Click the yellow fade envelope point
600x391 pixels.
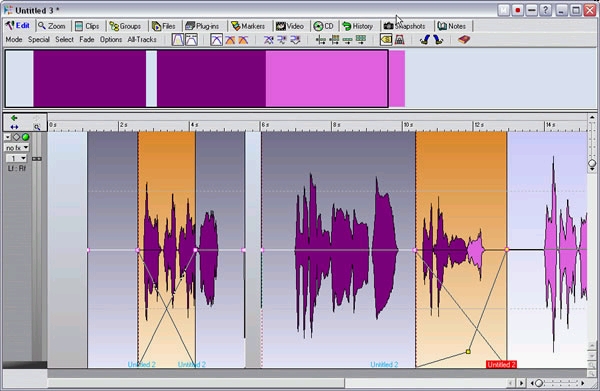pyautogui.click(x=468, y=351)
